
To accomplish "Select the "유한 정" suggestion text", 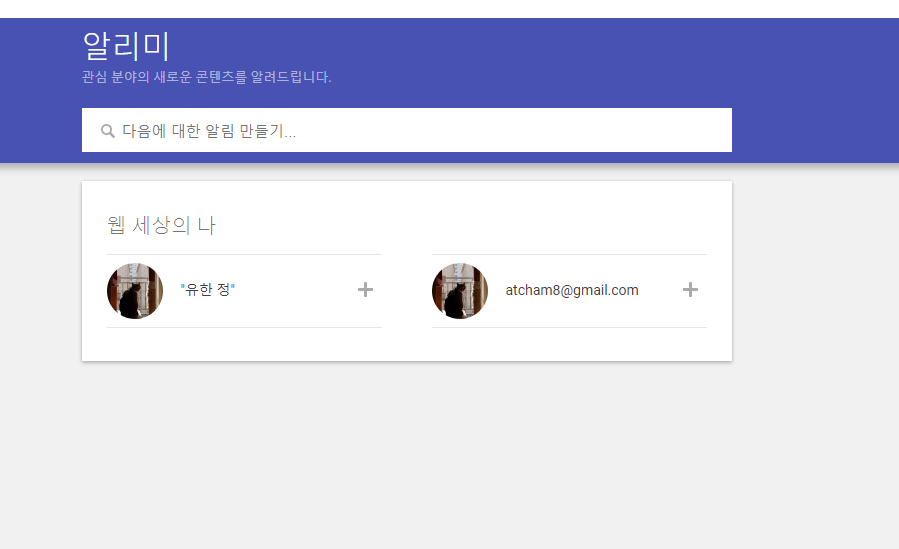I will [x=208, y=290].
